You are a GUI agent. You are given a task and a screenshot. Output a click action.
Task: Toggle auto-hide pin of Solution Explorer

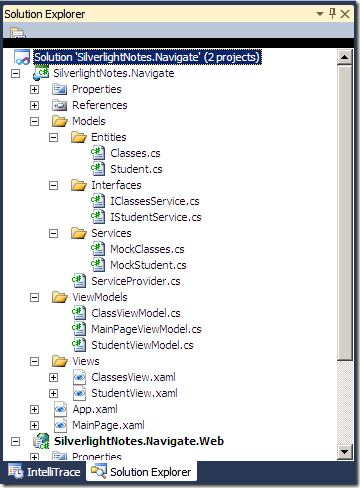pyautogui.click(x=332, y=14)
